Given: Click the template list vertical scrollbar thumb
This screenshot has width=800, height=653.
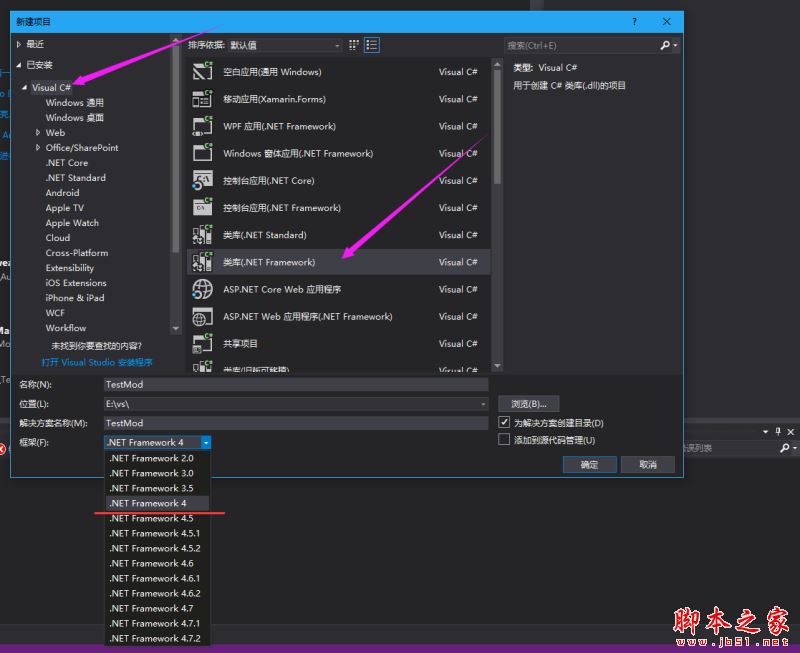Looking at the screenshot, I should click(497, 127).
